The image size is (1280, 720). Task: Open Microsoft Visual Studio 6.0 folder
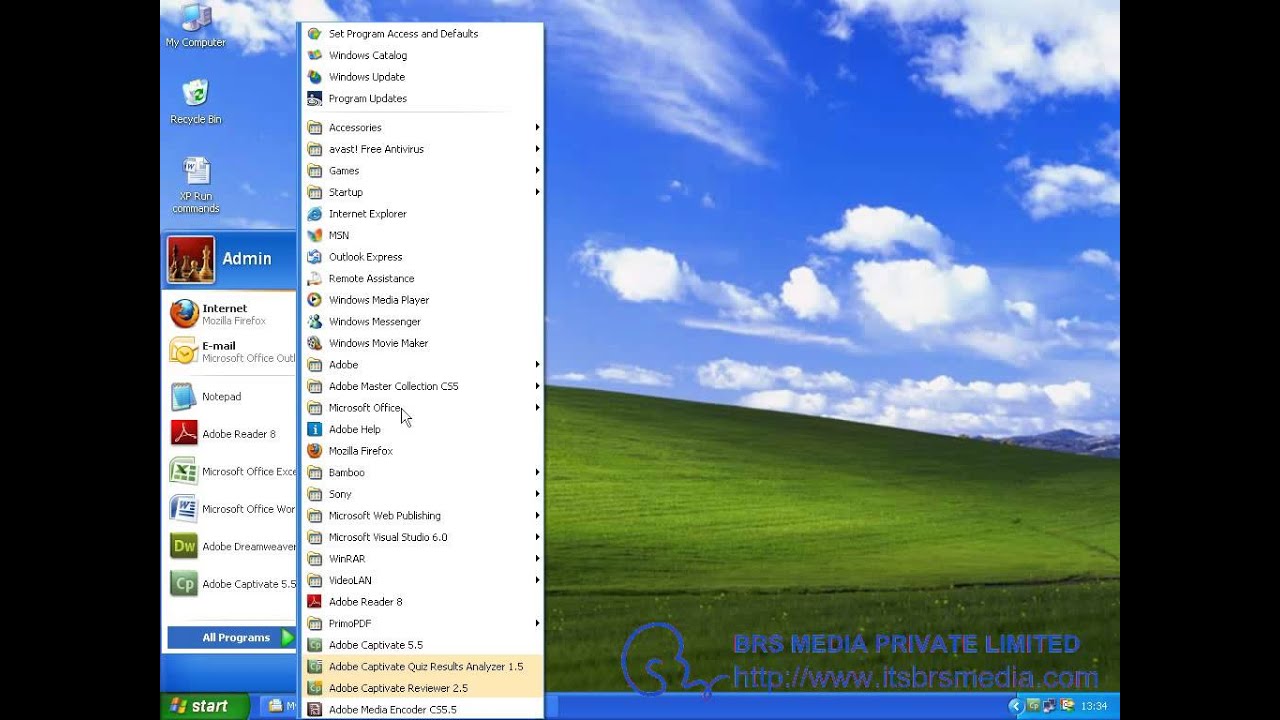(422, 537)
